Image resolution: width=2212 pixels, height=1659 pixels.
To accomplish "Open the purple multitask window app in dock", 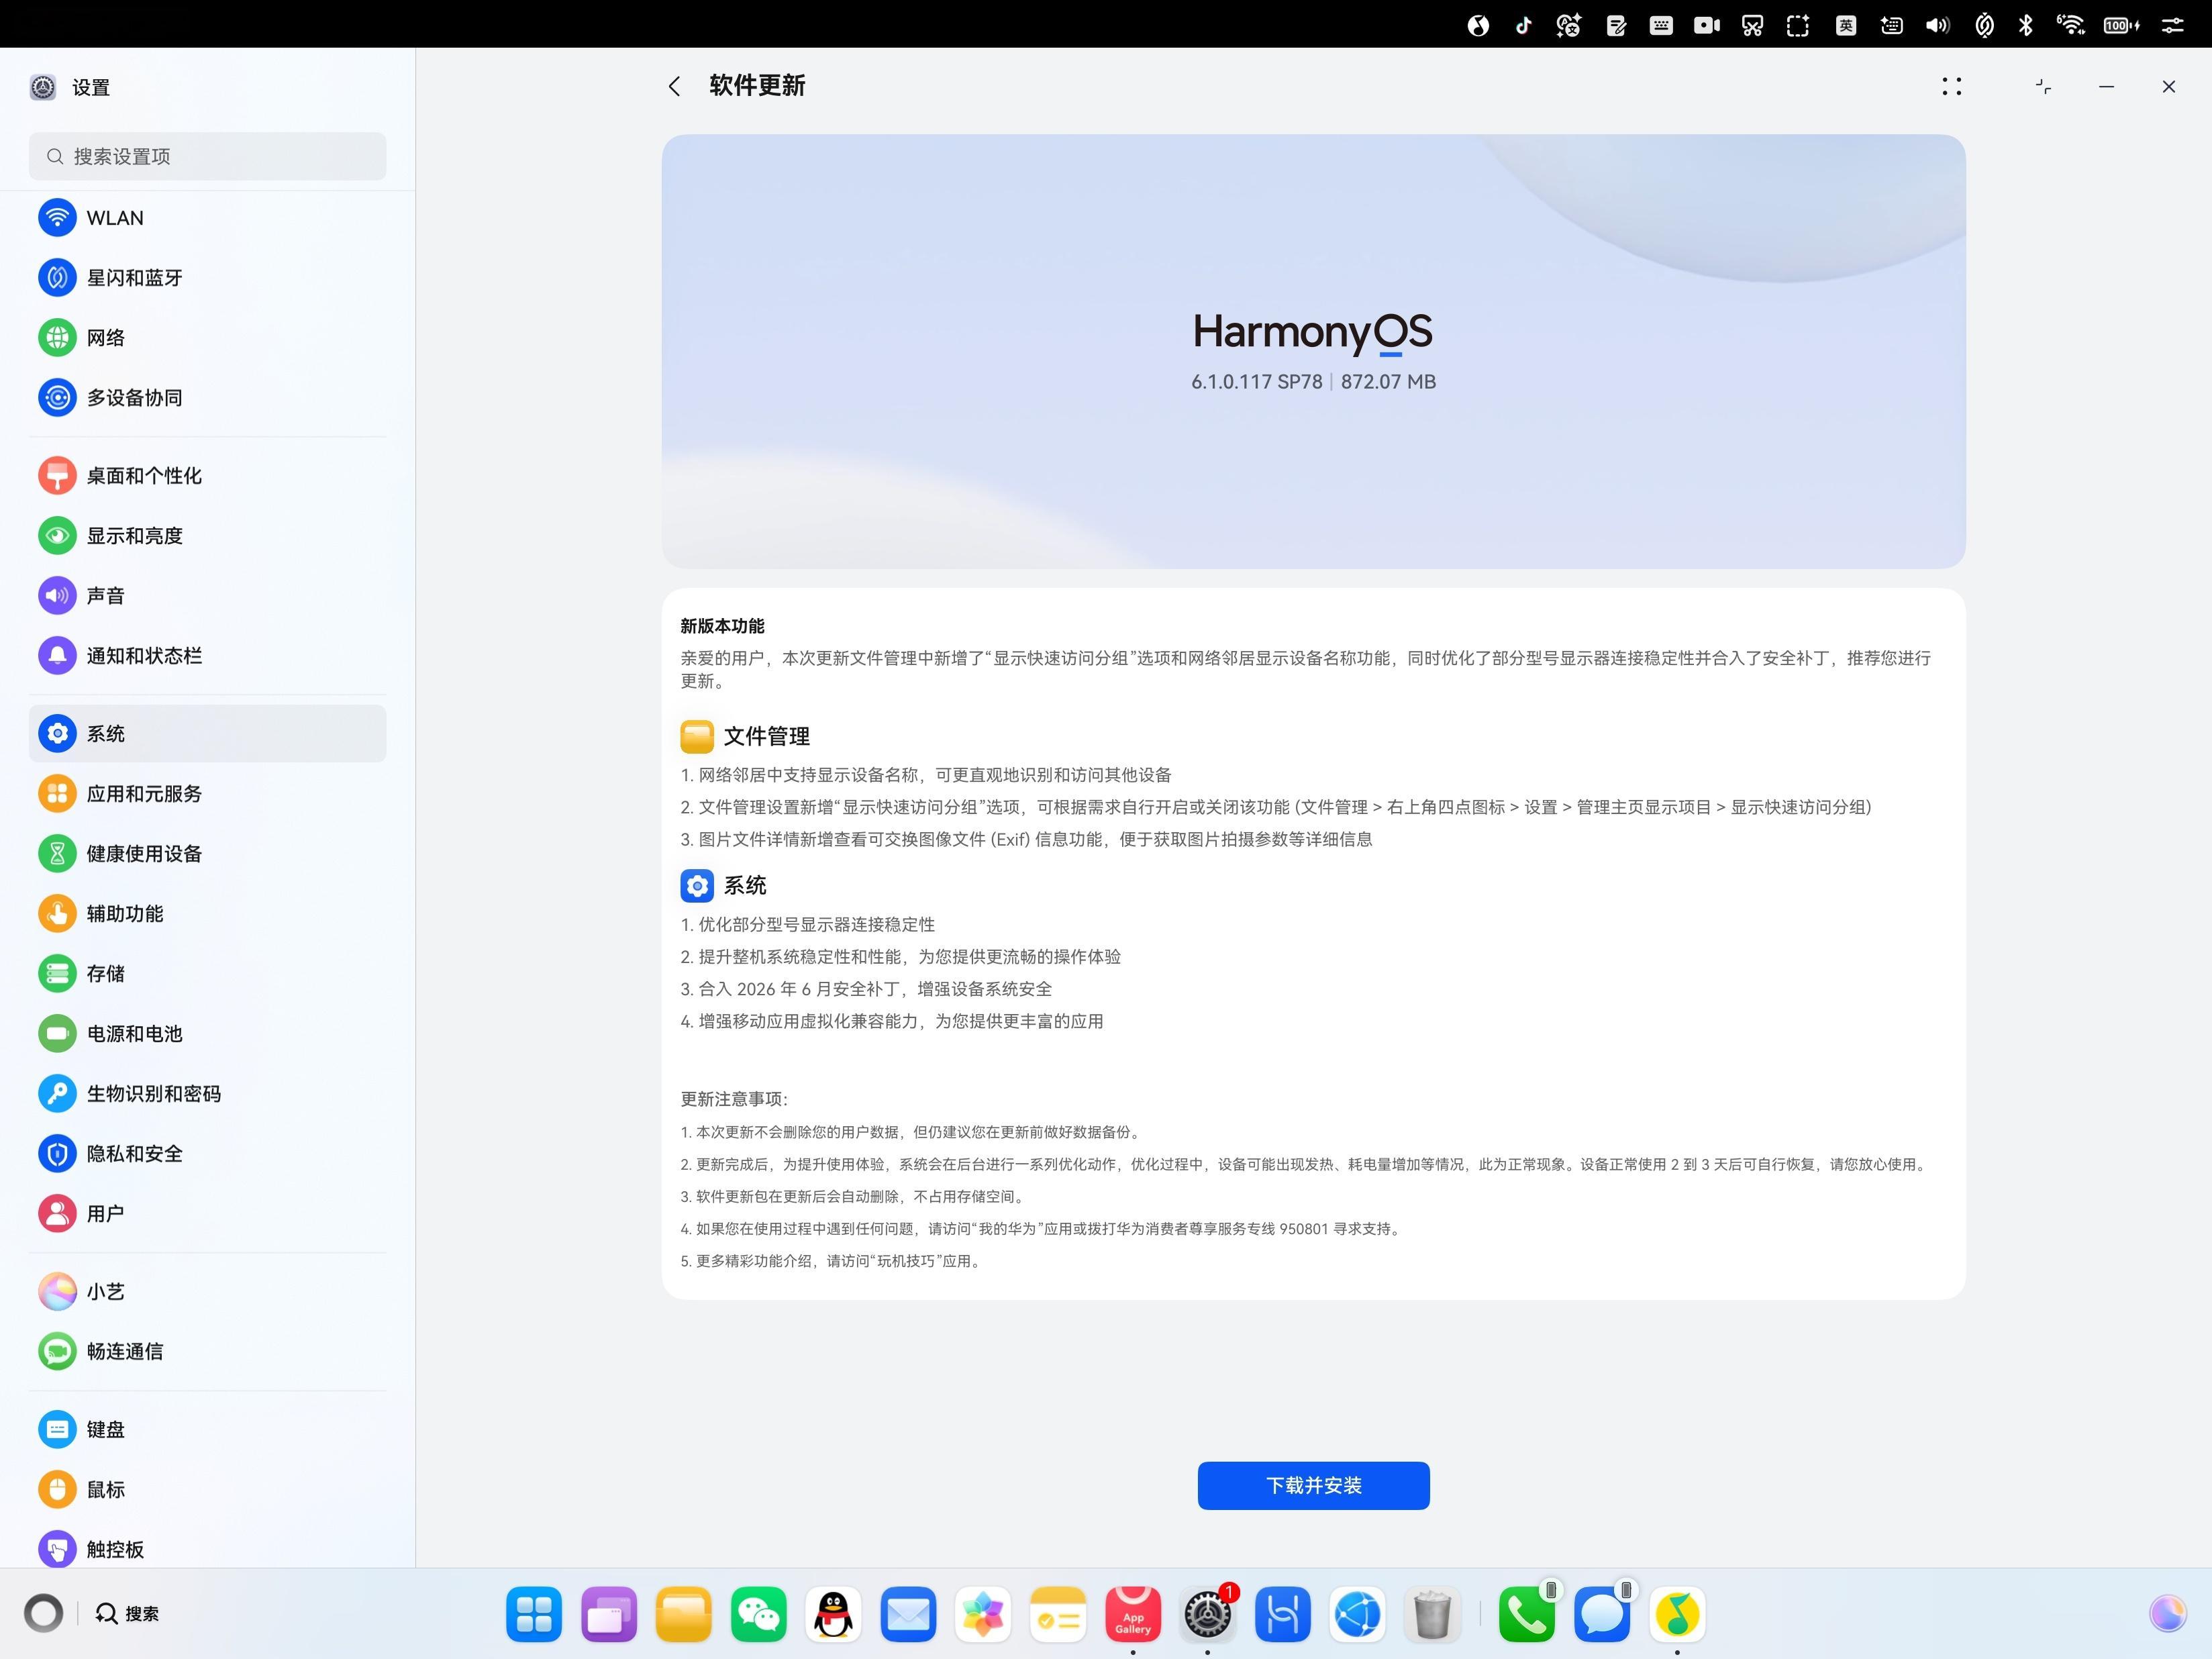I will click(x=609, y=1614).
